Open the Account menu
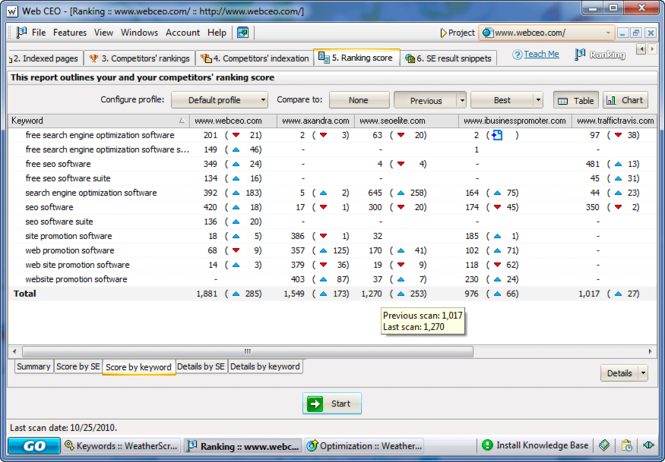This screenshot has height=462, width=665. click(x=183, y=33)
